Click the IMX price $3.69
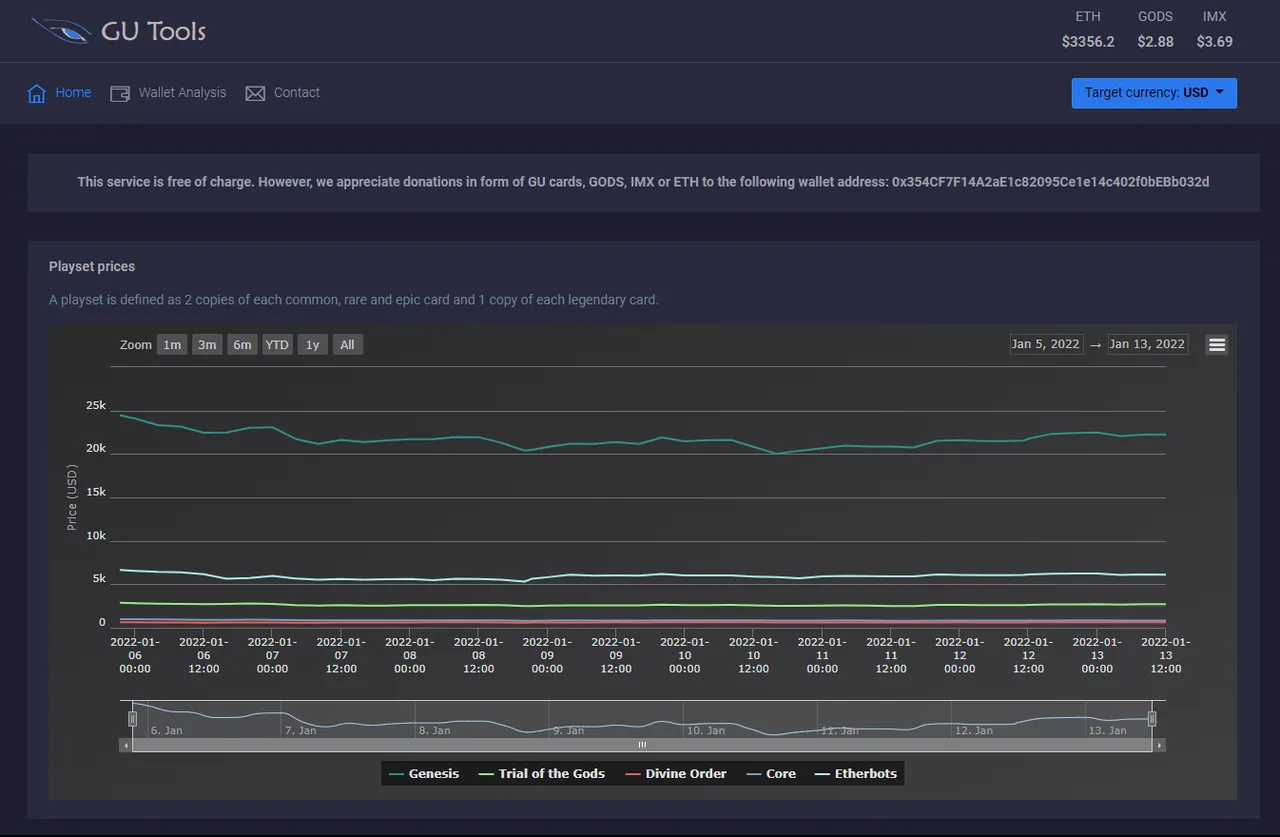The image size is (1280, 837). pyautogui.click(x=1214, y=42)
